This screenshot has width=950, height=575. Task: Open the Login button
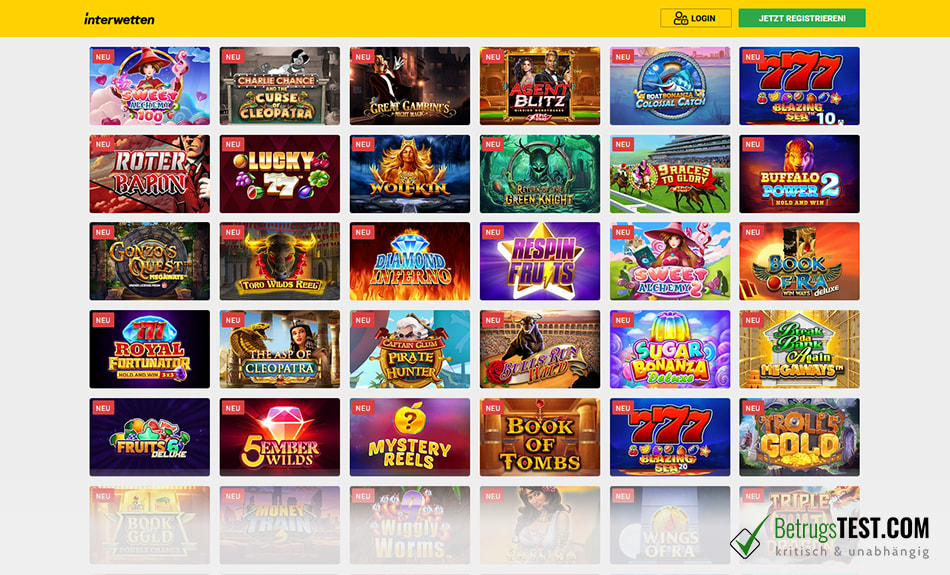(696, 18)
